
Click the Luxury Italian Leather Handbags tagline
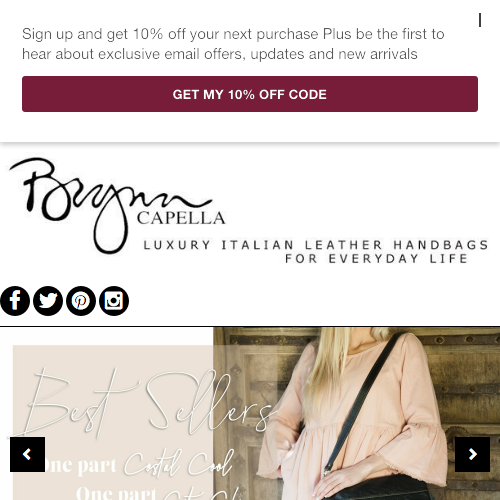click(316, 245)
